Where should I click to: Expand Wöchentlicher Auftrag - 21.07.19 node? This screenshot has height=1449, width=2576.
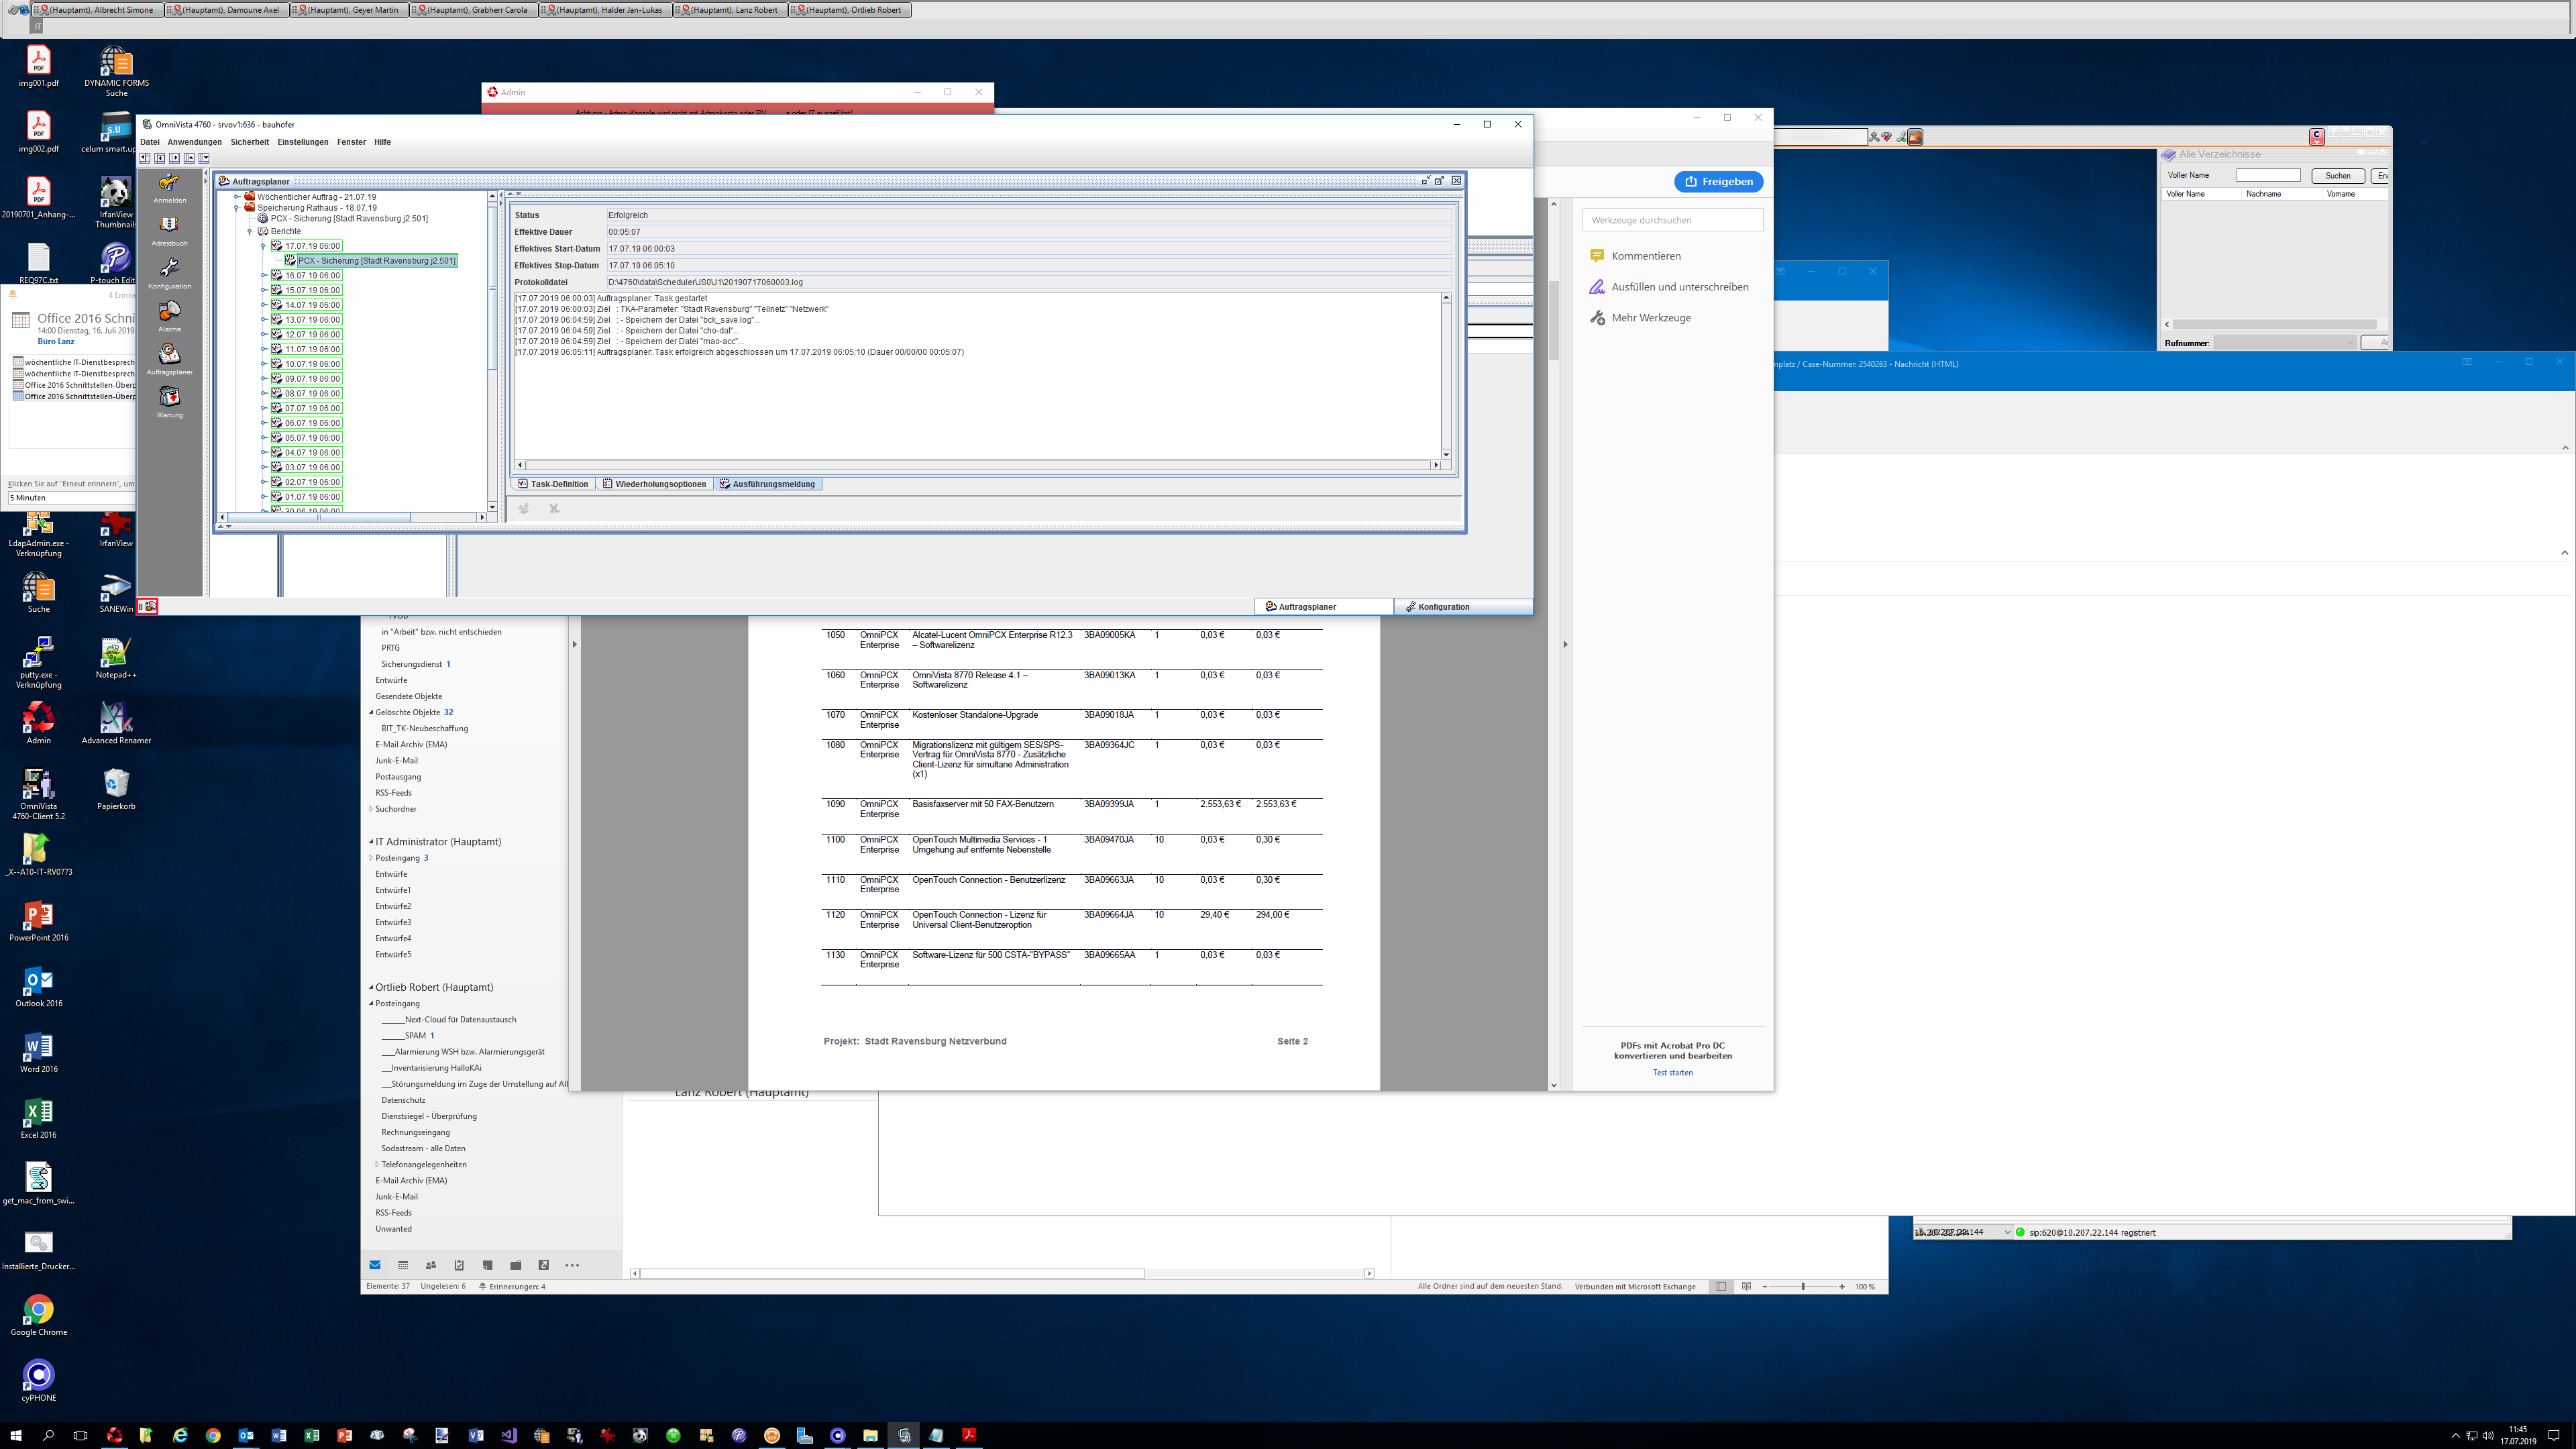237,197
